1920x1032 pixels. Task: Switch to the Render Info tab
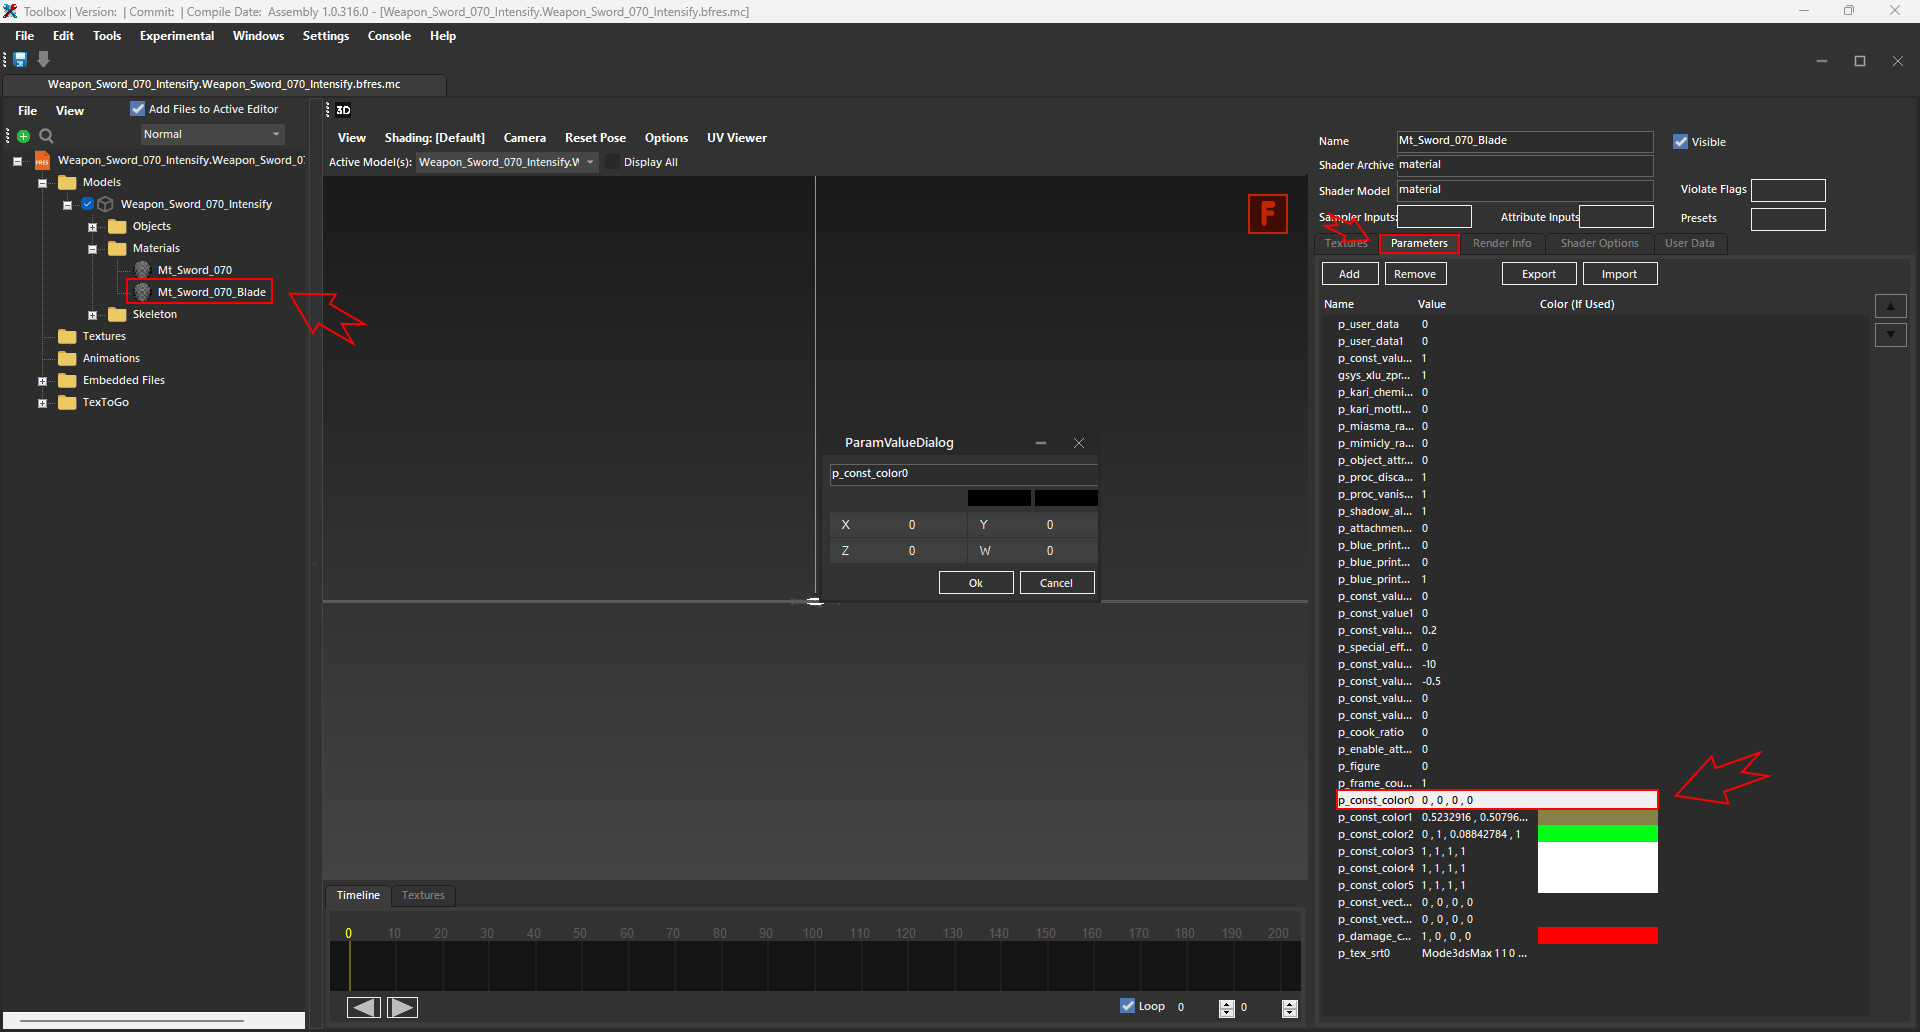[1501, 243]
